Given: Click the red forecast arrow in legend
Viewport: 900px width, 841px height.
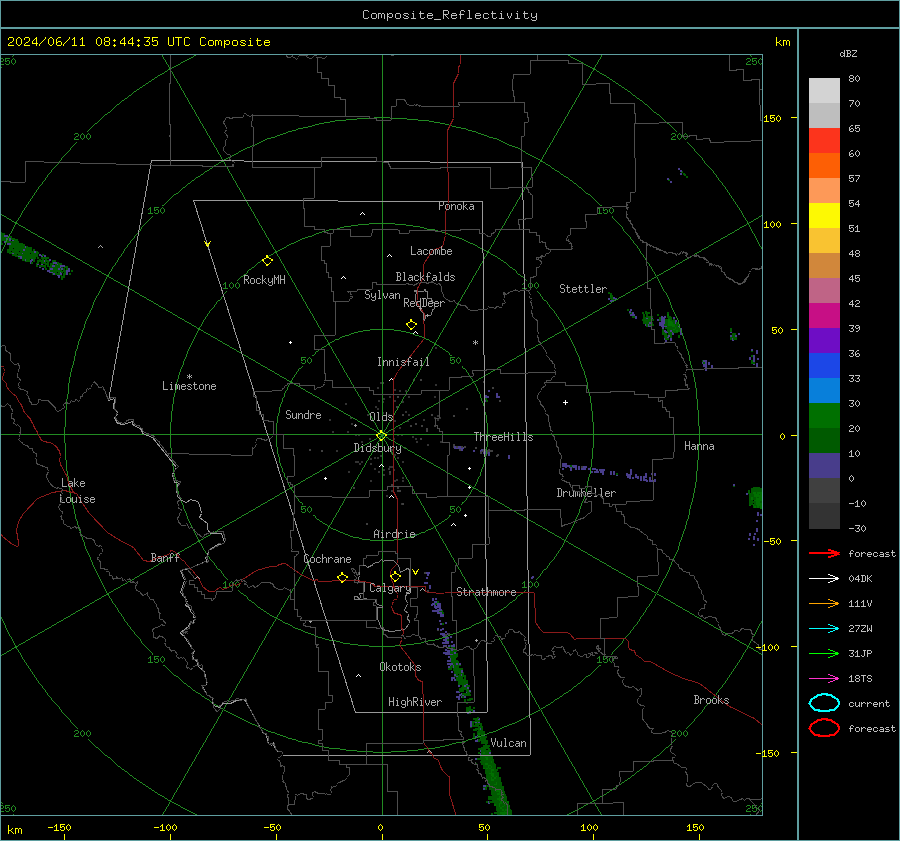Looking at the screenshot, I should click(824, 553).
